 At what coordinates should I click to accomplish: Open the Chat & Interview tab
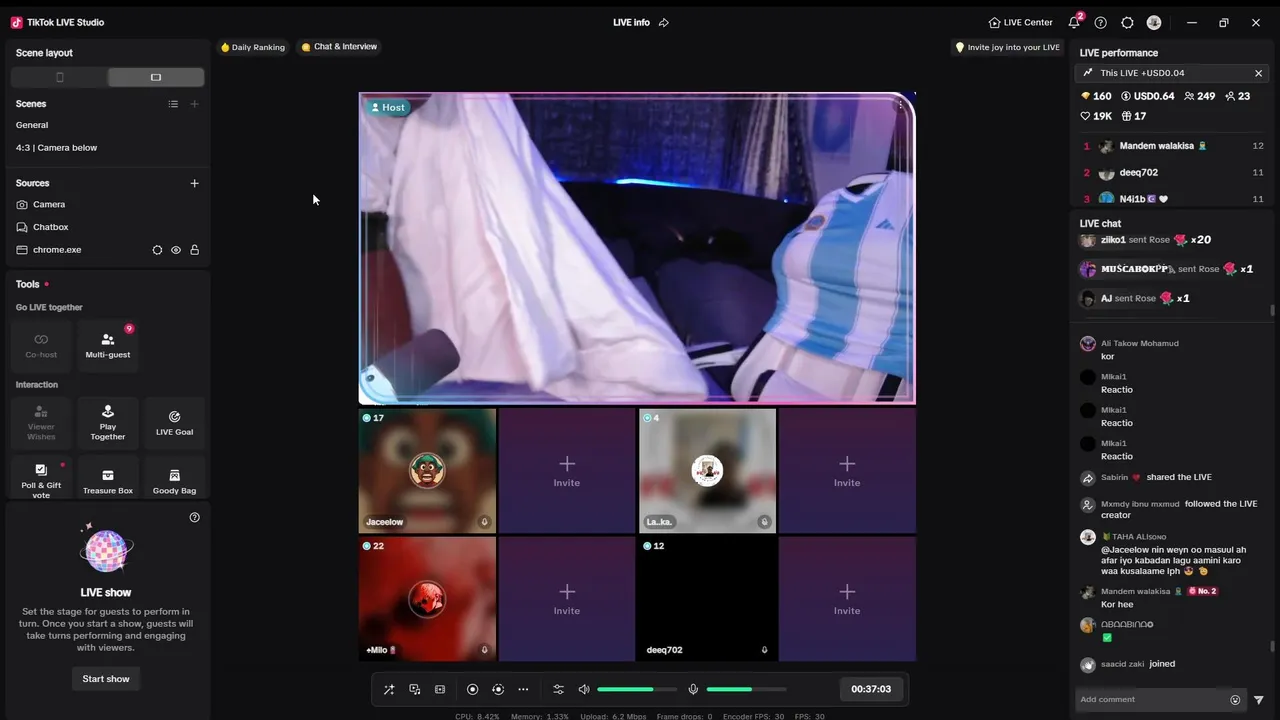[x=338, y=47]
